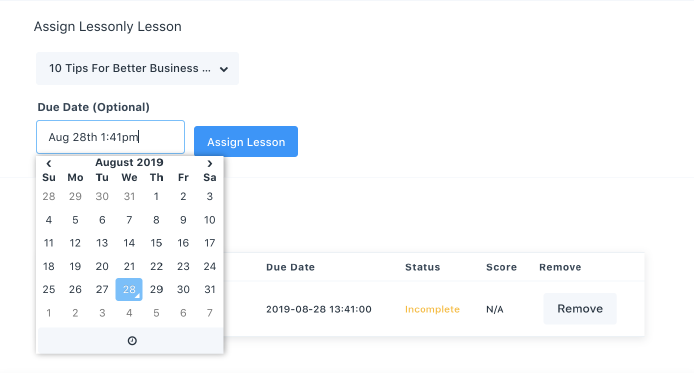Select July 30 in grayed dates
This screenshot has height=373, width=694.
coord(102,196)
